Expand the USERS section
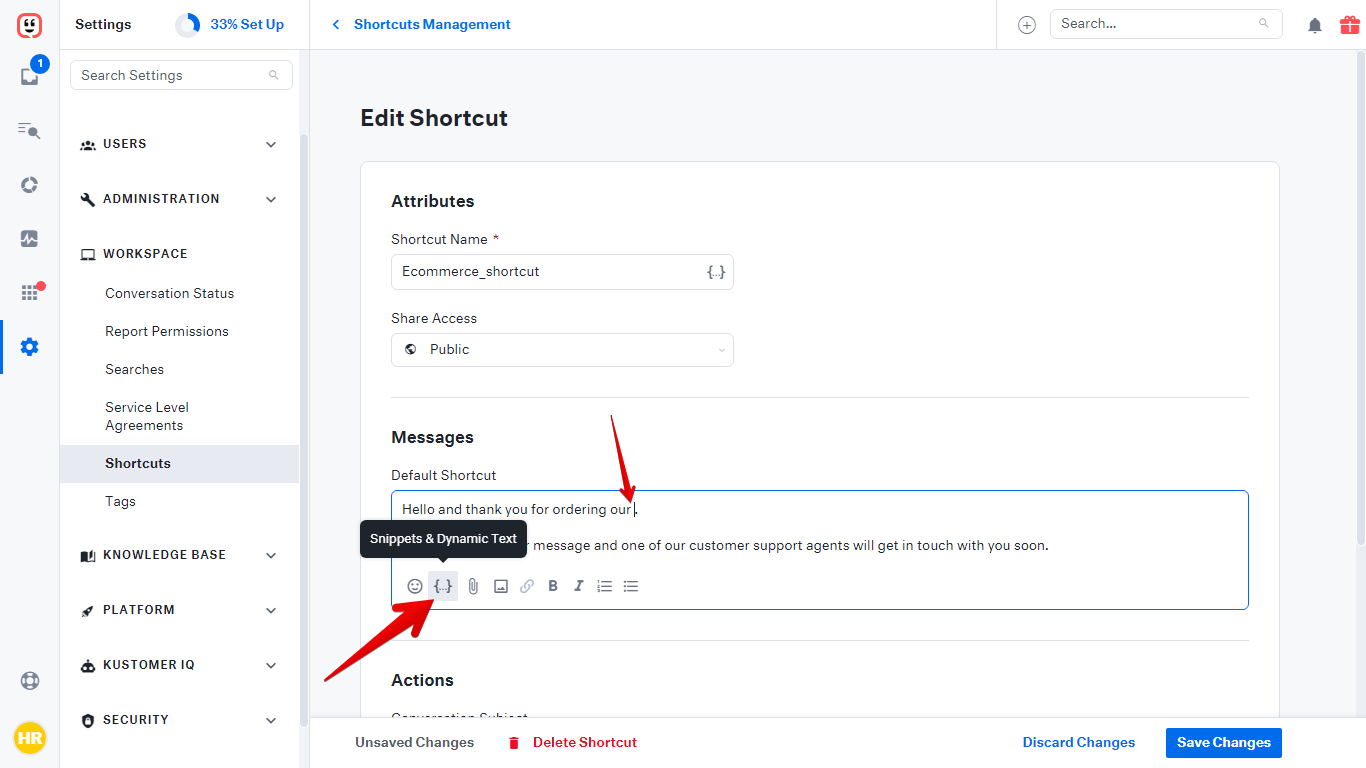Image resolution: width=1366 pixels, height=768 pixels. 179,144
